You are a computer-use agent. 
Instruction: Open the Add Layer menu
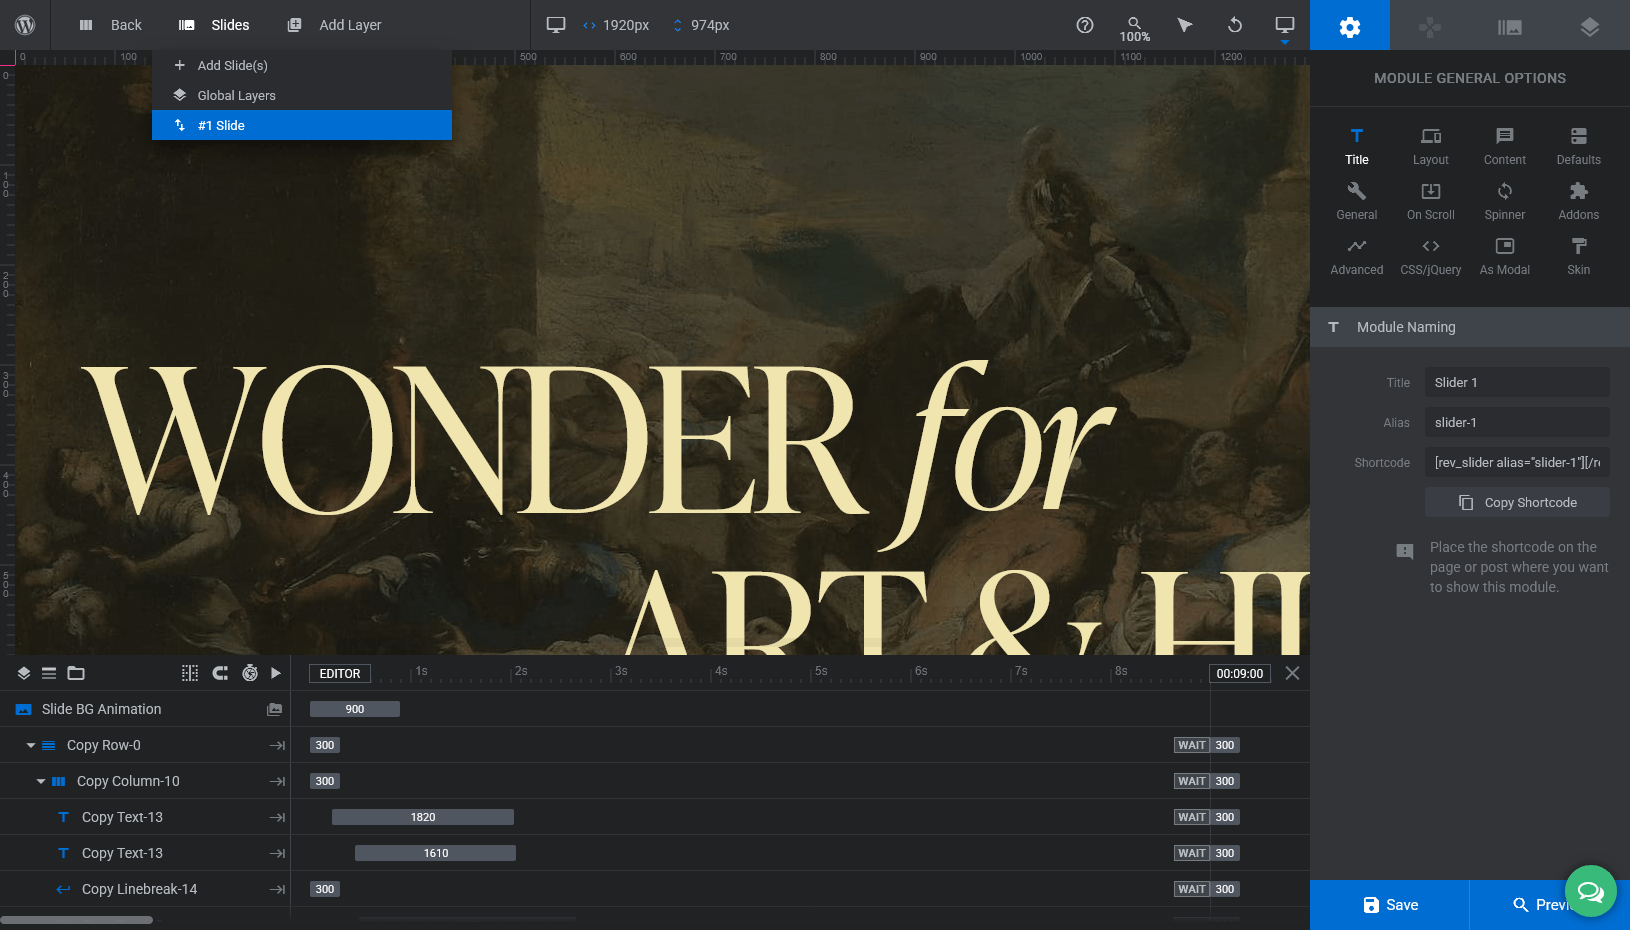point(334,25)
